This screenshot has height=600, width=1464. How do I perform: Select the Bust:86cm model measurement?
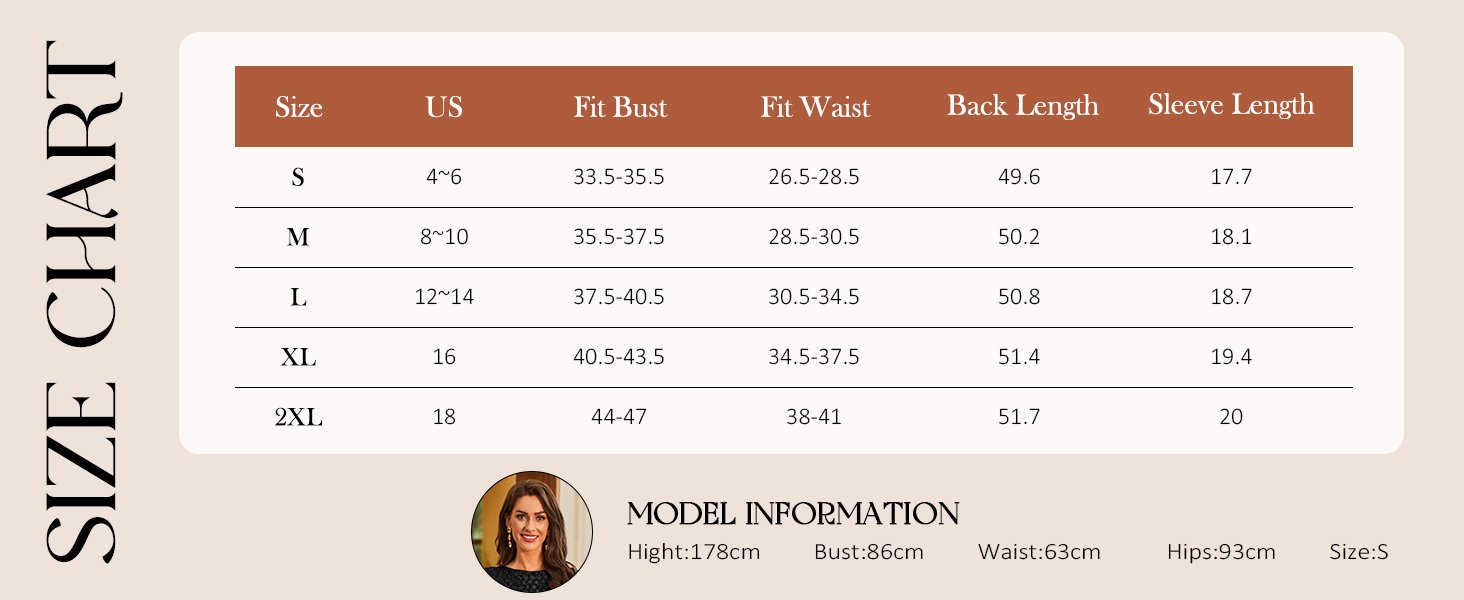[869, 552]
